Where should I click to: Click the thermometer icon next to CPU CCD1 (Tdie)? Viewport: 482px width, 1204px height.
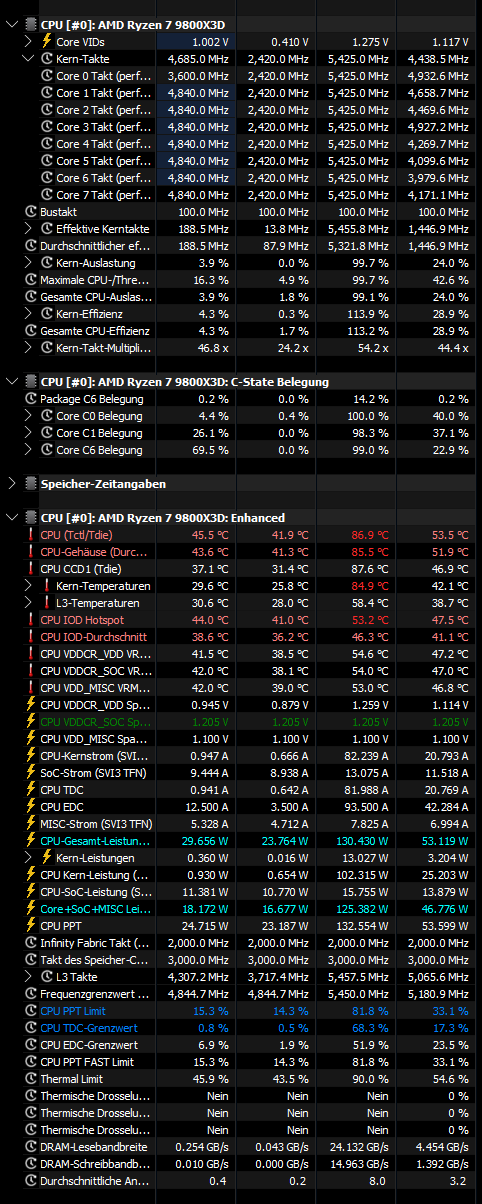pos(31,569)
